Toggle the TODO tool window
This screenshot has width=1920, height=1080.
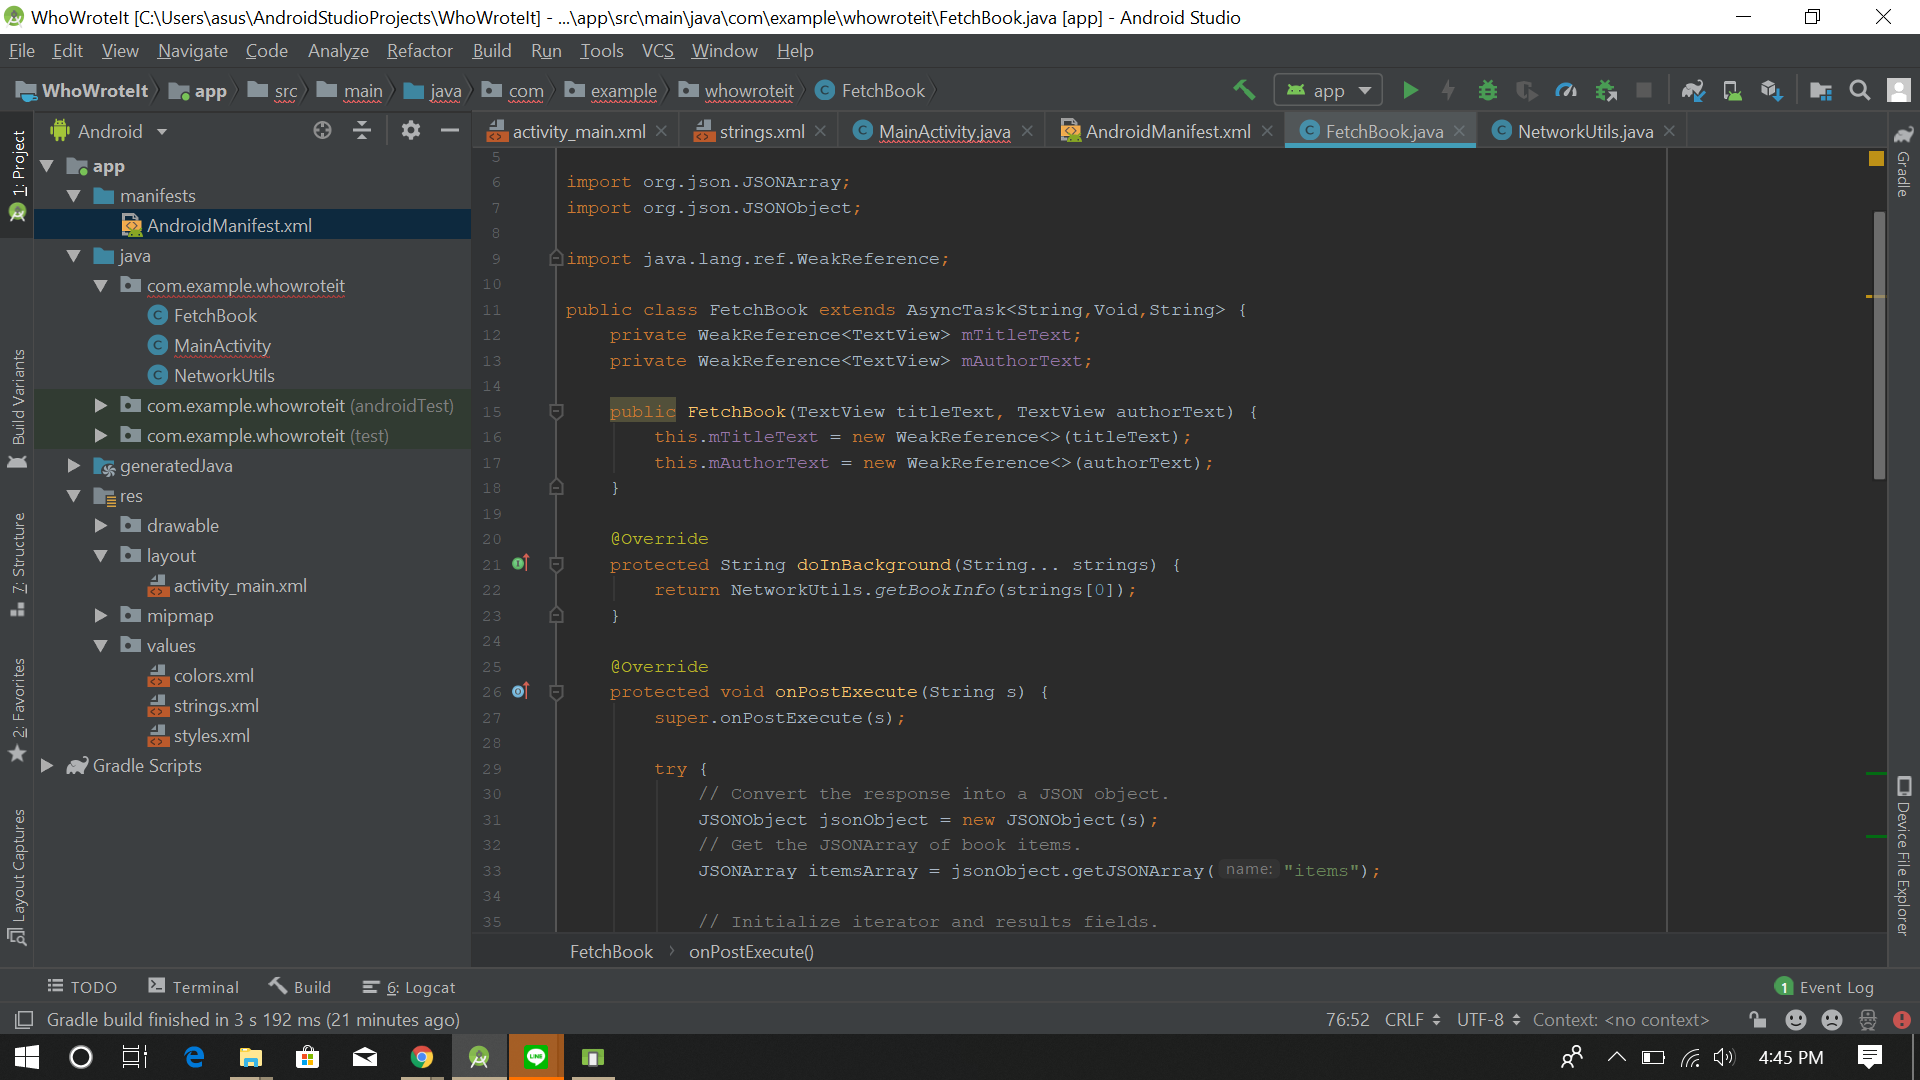click(82, 987)
